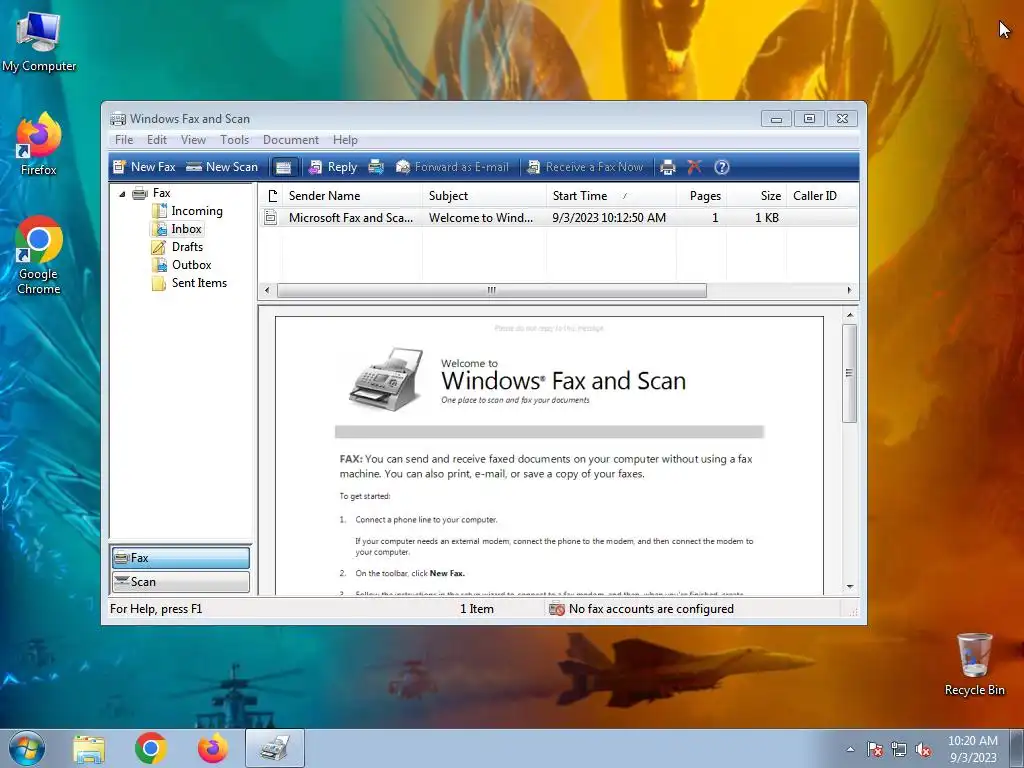Click the forward as fax icon next to Reply
This screenshot has height=768, width=1024.
(376, 167)
